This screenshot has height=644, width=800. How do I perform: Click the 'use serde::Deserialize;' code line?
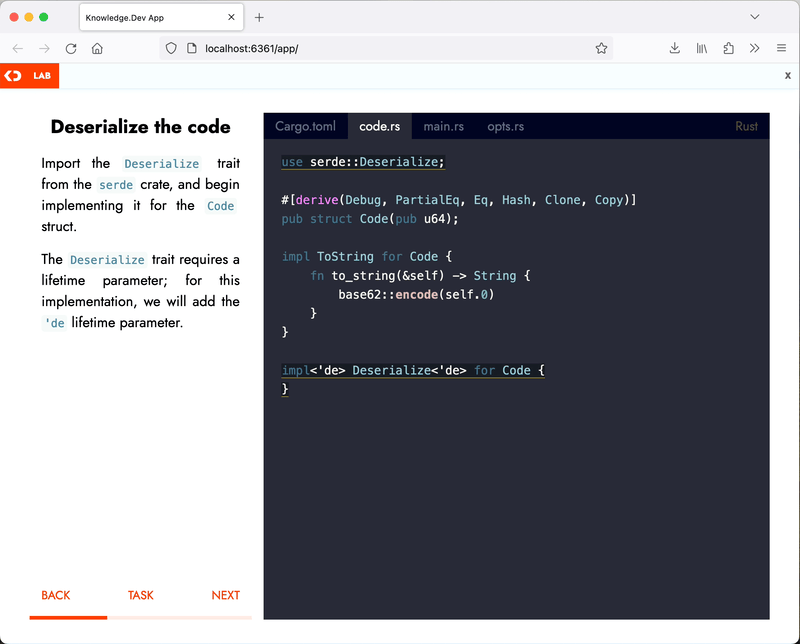[x=363, y=162]
